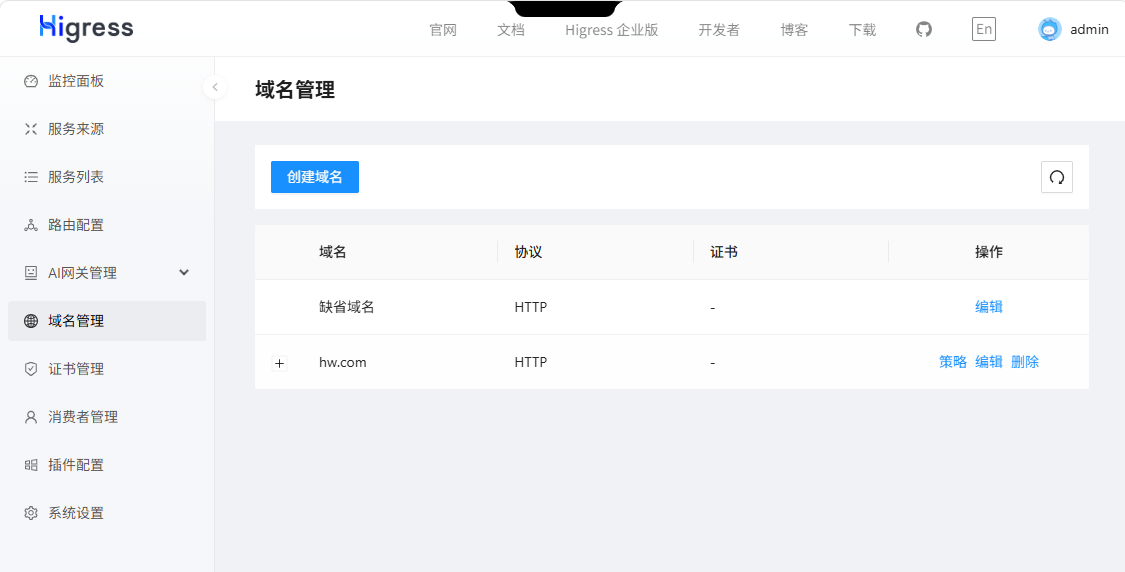Viewport: 1125px width, 572px height.
Task: Click the 缺省域名 cell
Action: point(347,307)
